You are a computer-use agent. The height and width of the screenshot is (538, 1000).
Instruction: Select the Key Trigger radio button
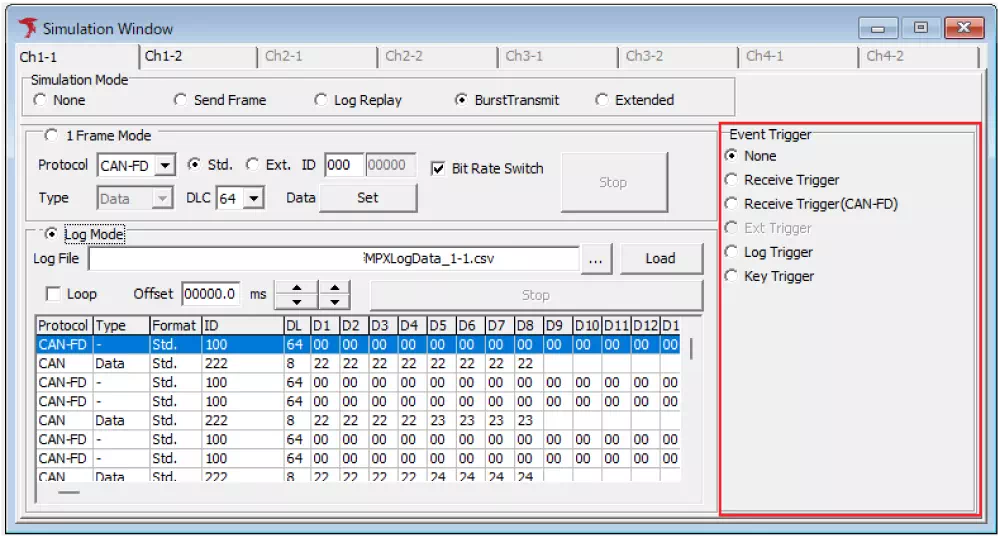click(732, 276)
